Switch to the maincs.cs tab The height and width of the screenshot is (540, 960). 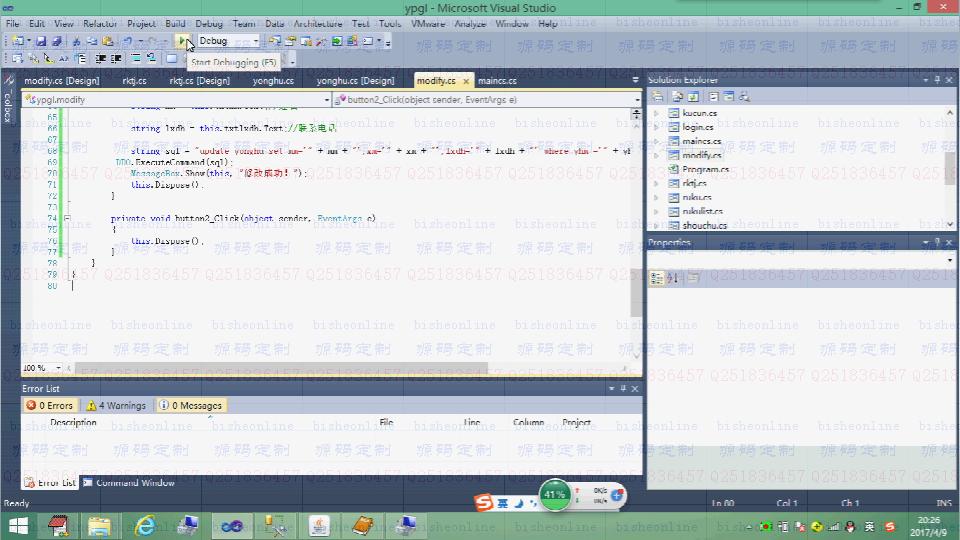(x=497, y=80)
